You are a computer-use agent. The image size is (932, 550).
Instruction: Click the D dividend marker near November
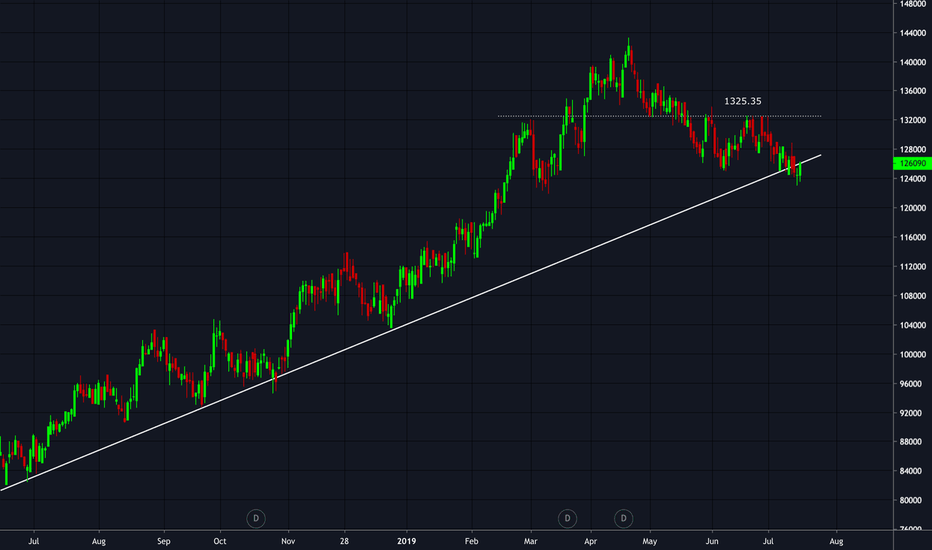tap(256, 518)
